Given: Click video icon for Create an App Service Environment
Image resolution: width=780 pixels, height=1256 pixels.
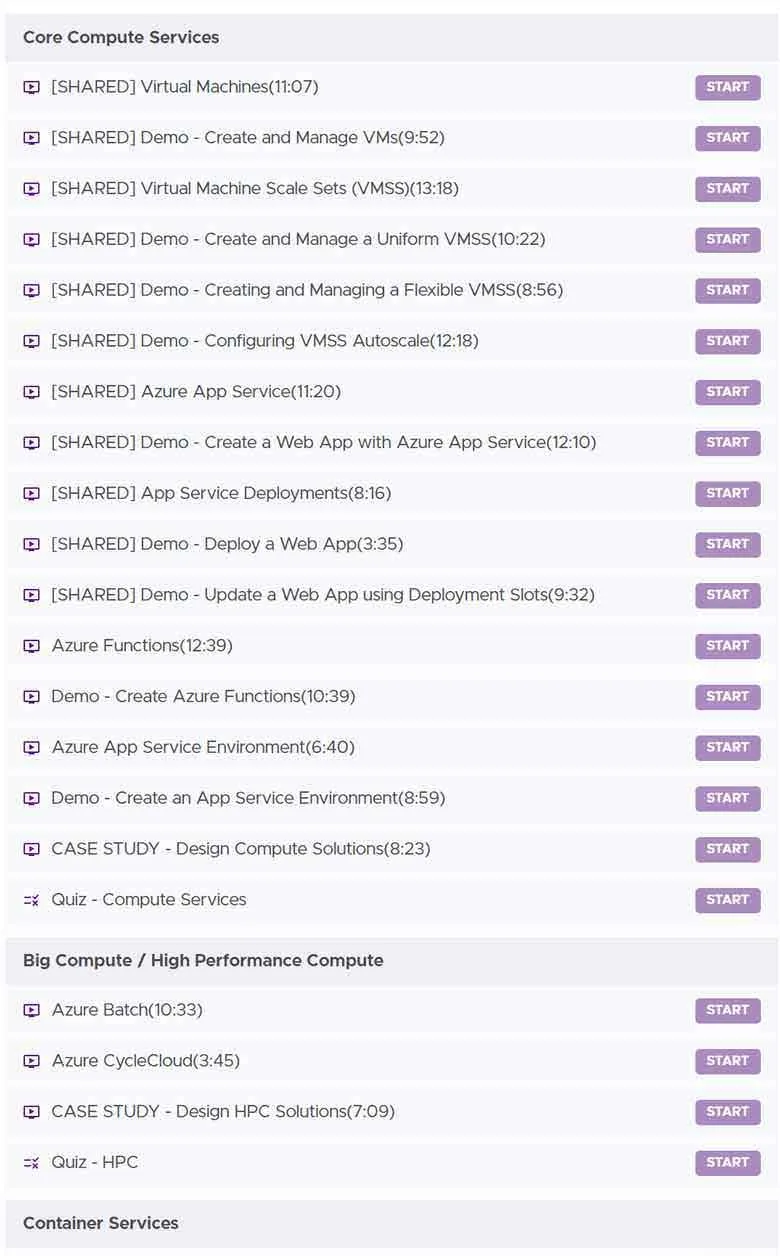Looking at the screenshot, I should click(x=31, y=799).
